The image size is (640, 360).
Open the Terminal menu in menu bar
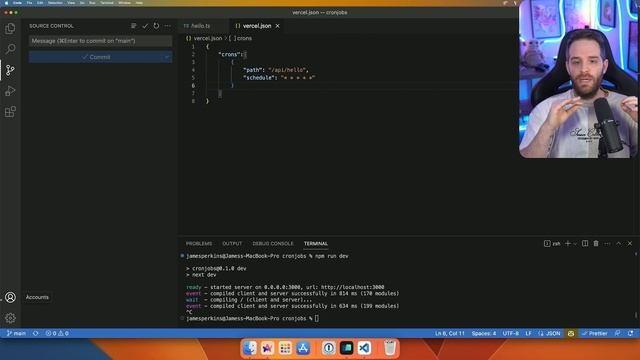pos(107,3)
